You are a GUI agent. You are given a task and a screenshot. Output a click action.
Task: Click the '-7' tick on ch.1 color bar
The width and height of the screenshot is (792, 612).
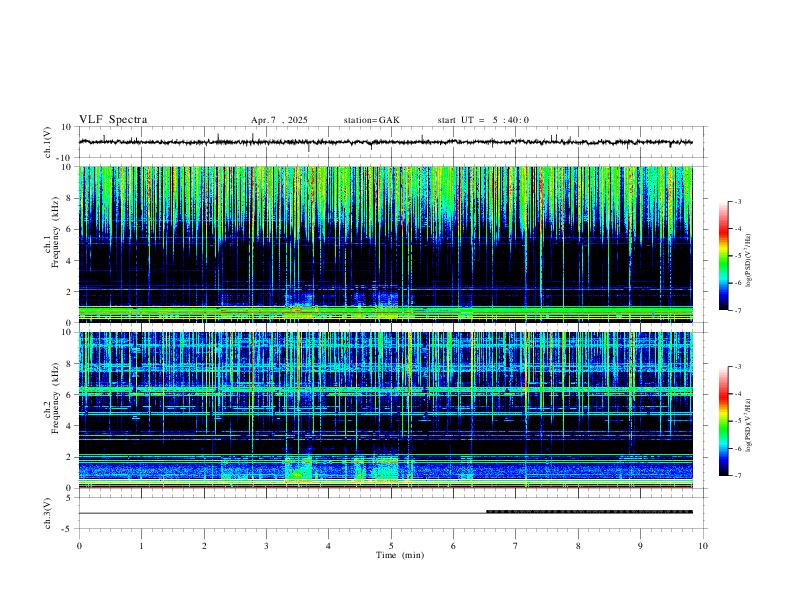coord(737,310)
